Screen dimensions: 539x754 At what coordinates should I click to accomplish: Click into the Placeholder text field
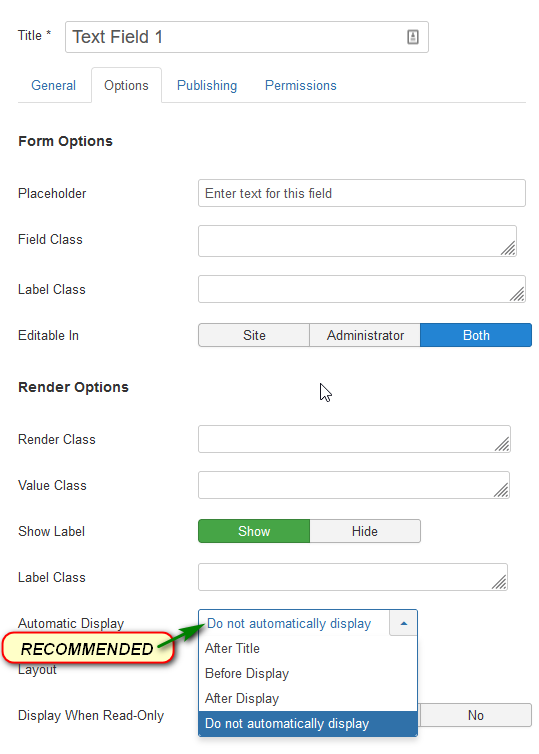362,193
